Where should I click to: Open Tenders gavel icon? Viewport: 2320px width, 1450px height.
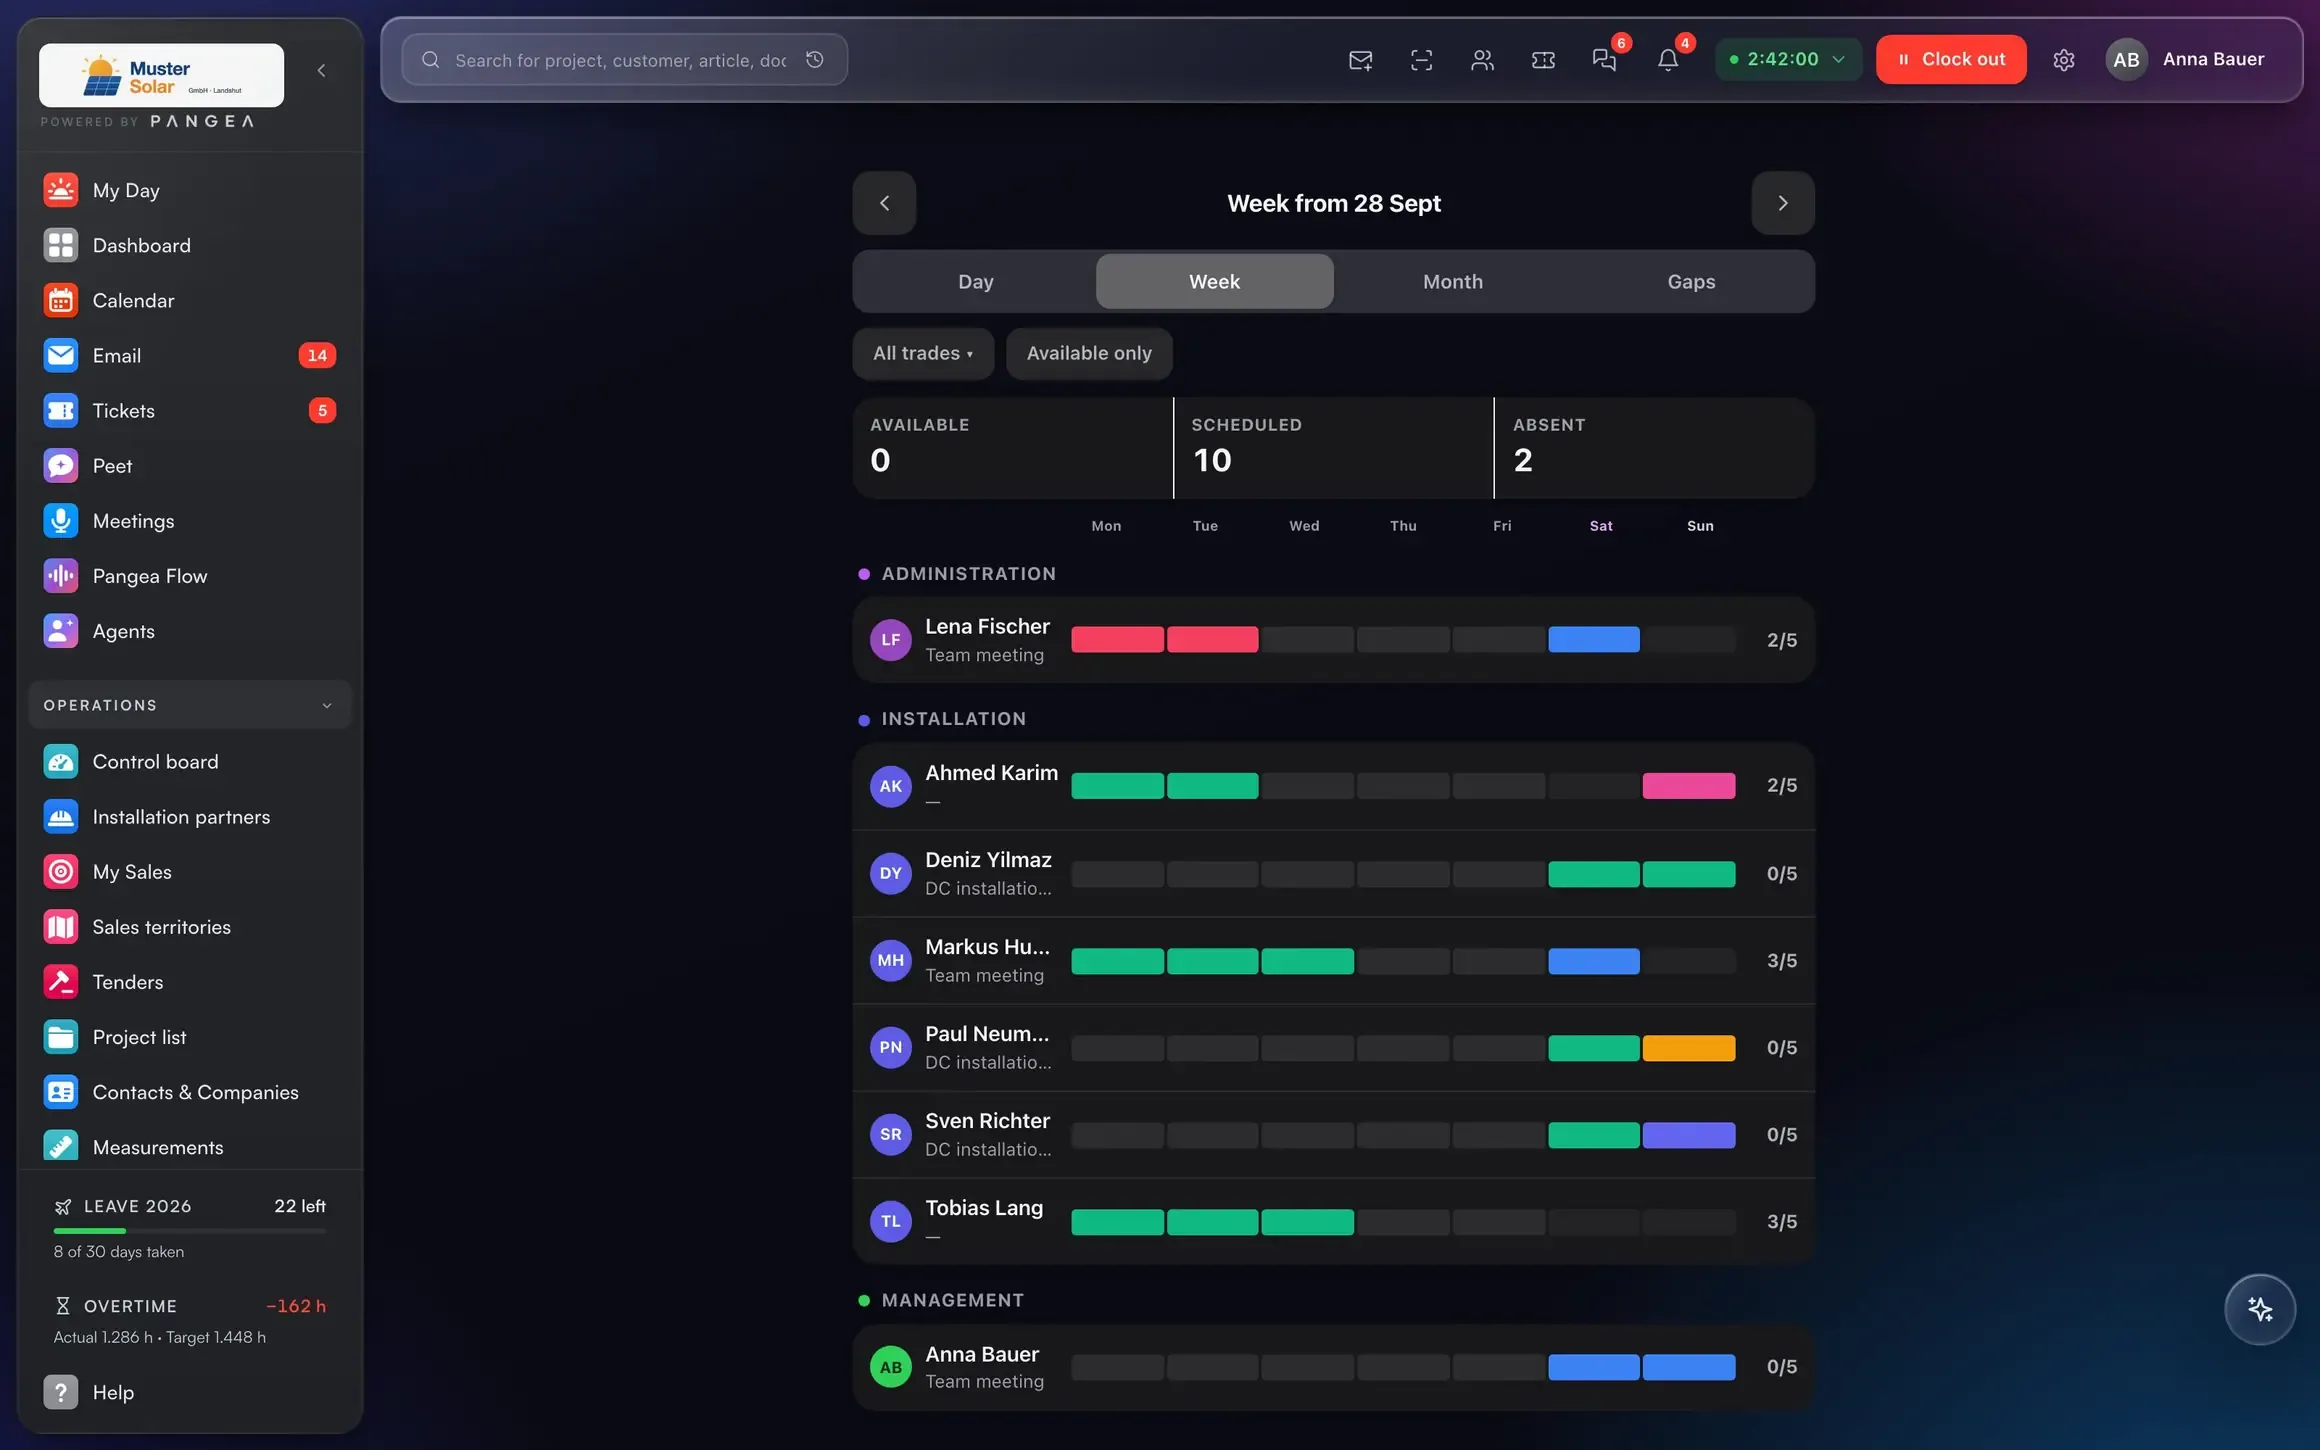click(x=61, y=981)
